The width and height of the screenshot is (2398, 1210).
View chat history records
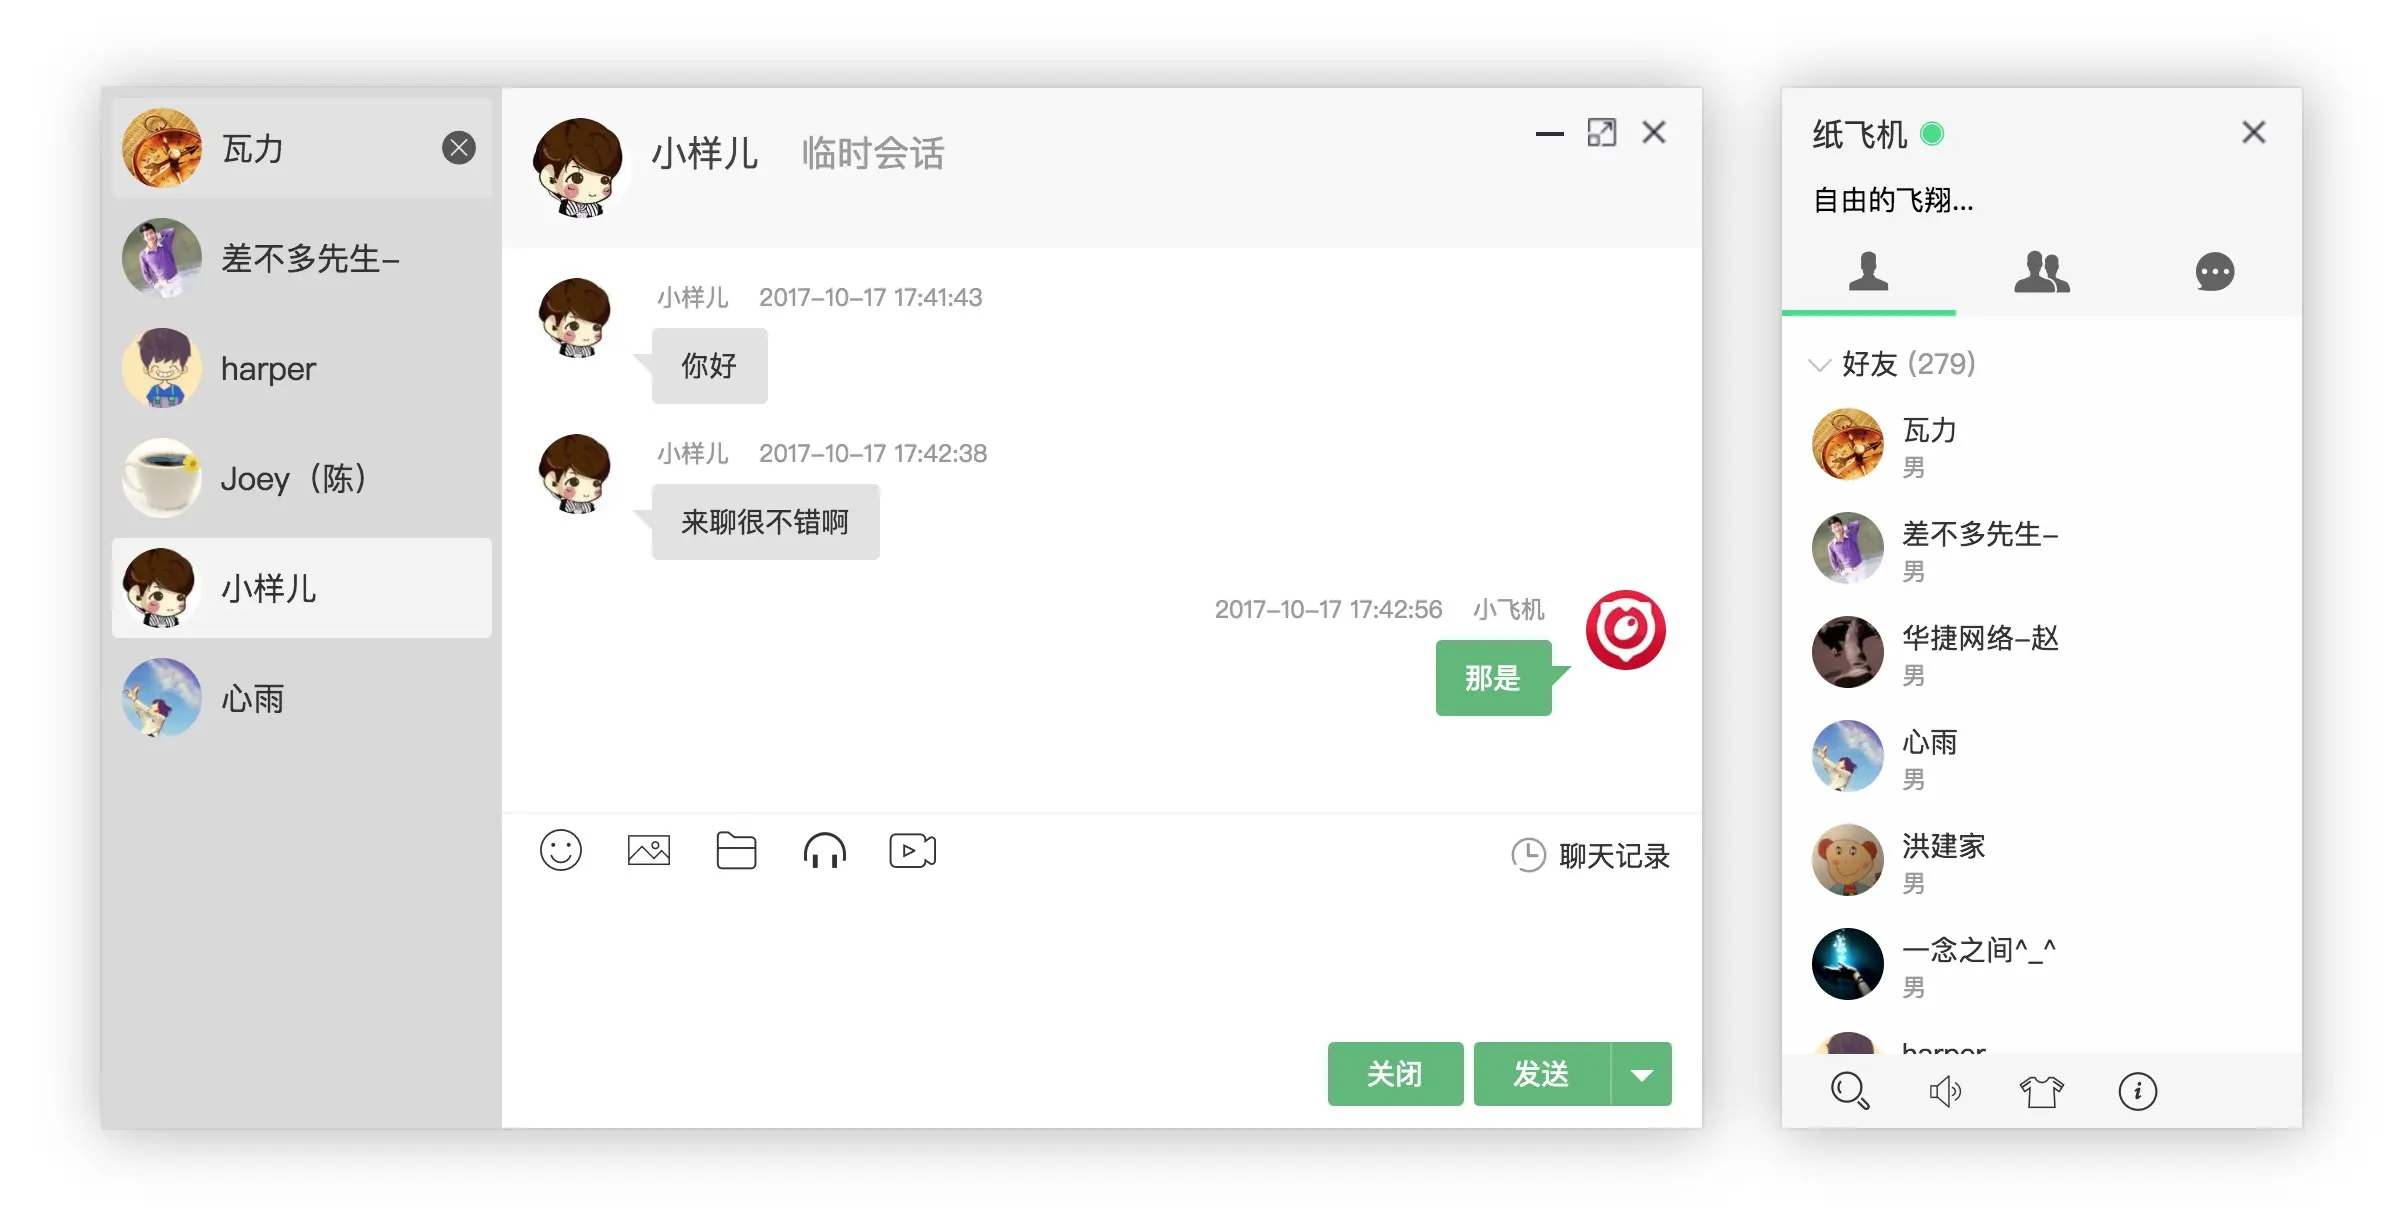point(1589,853)
